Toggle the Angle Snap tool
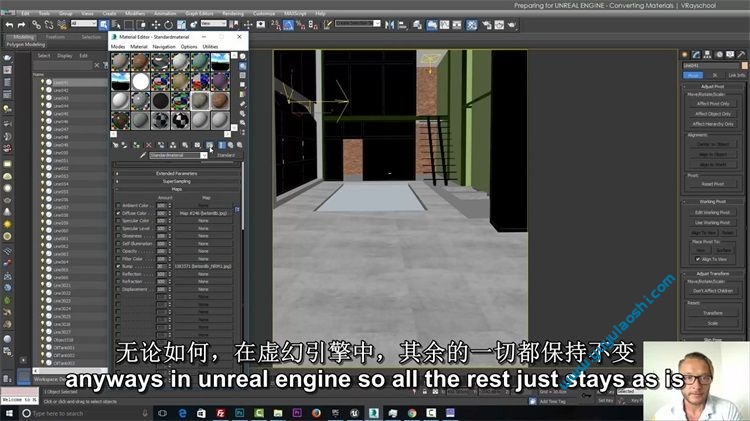Viewport: 750px width, 421px height. click(288, 25)
